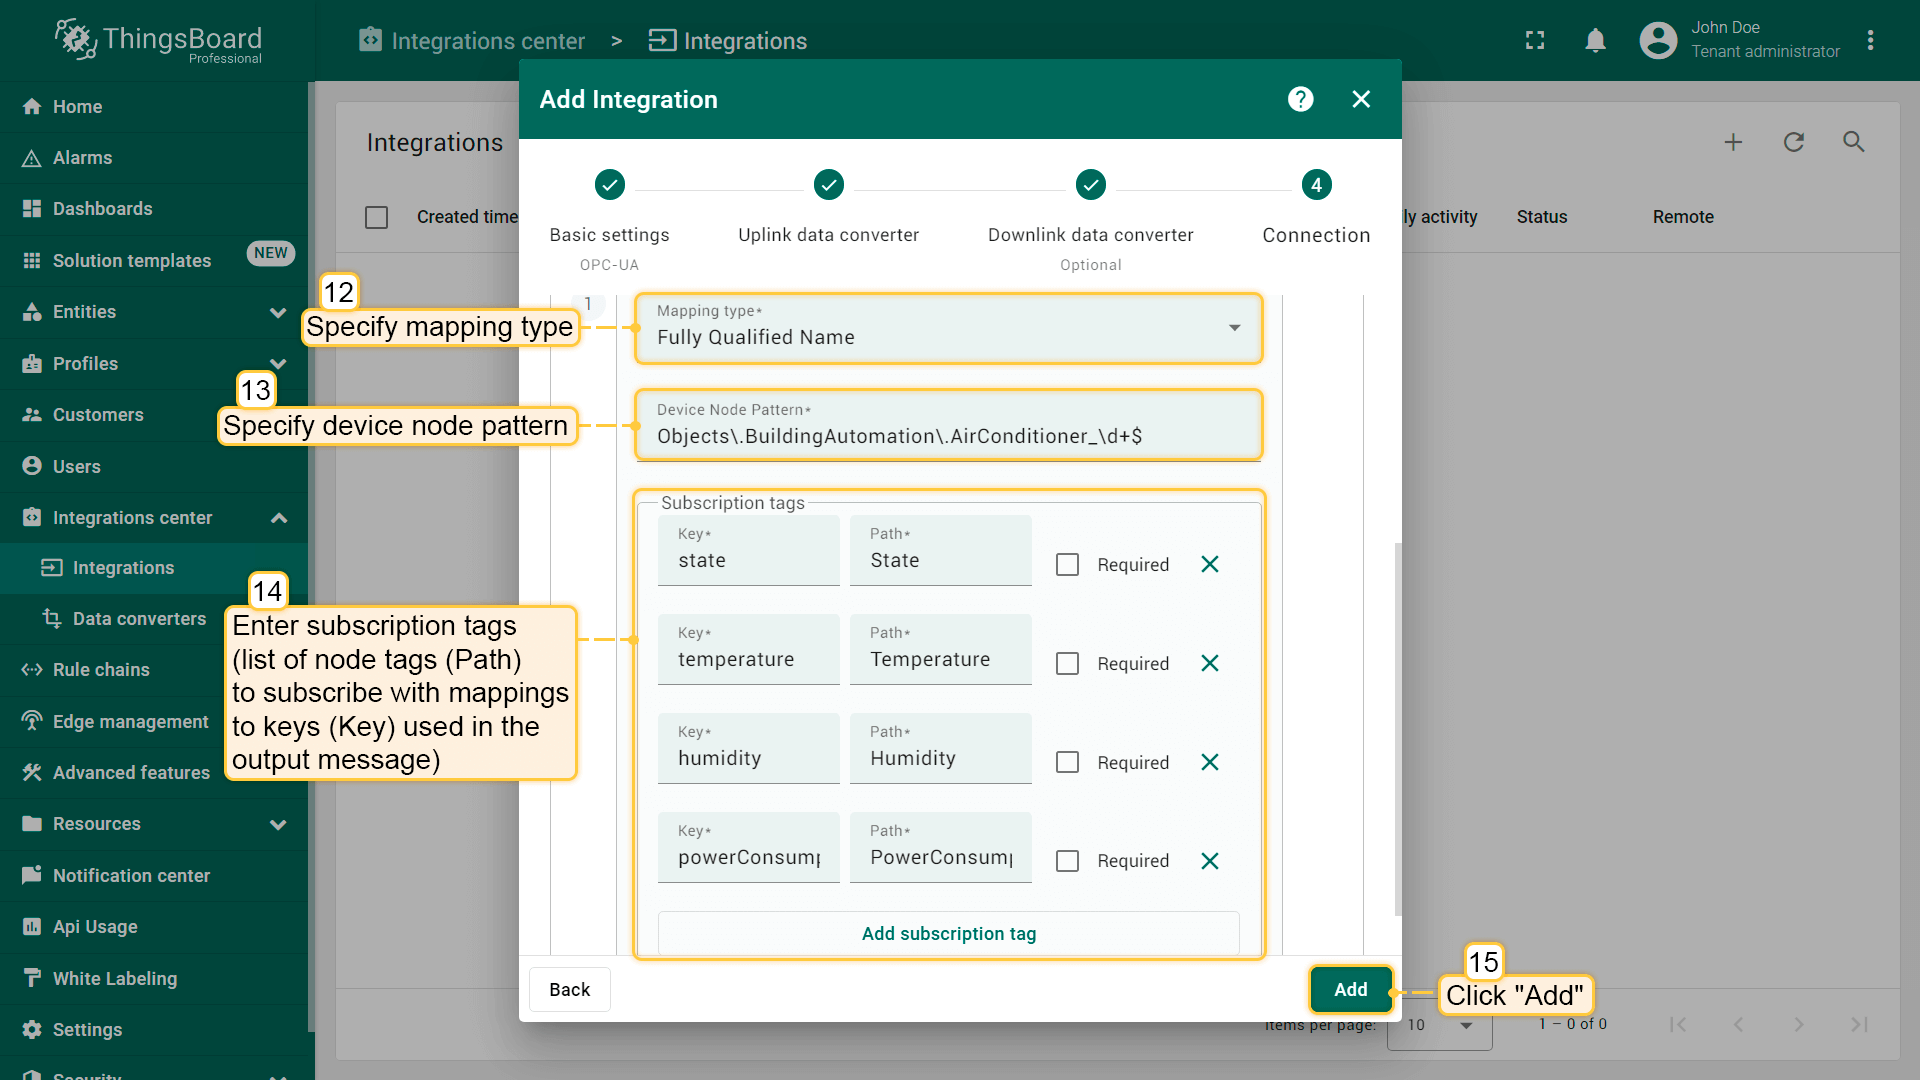
Task: Click the refresh integrations icon
Action: [1794, 142]
